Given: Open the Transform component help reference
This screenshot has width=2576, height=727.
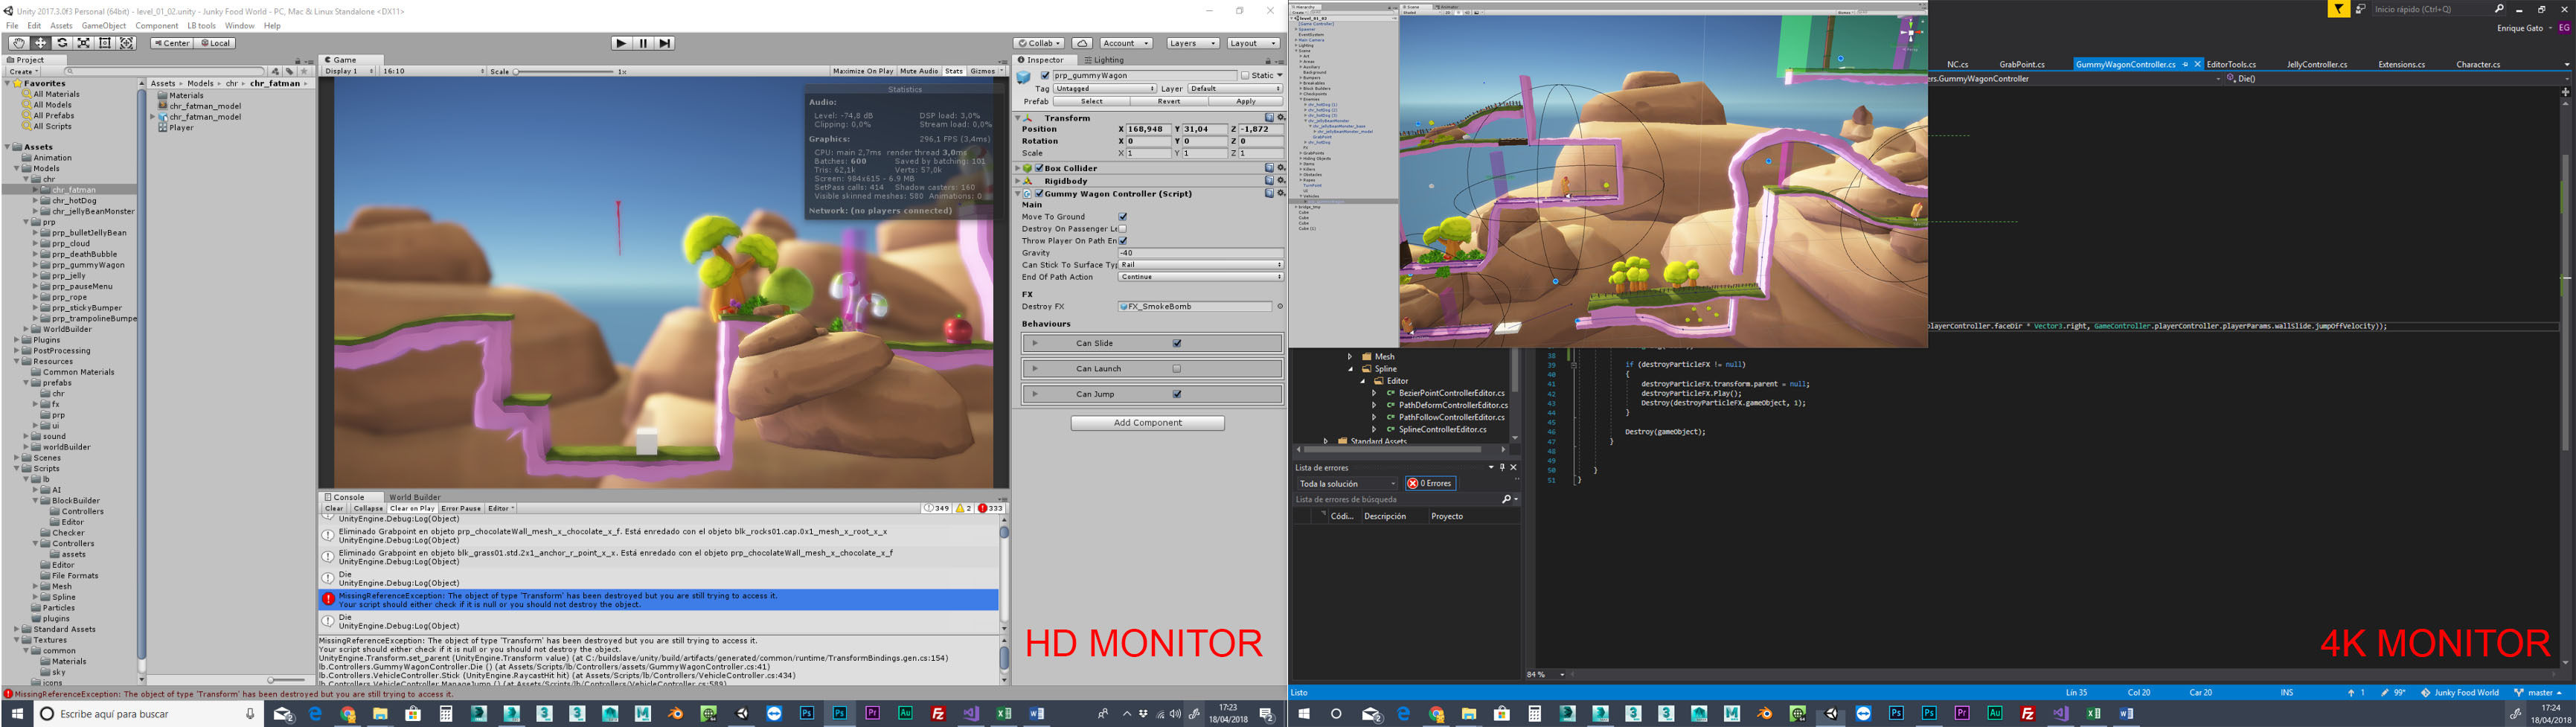Looking at the screenshot, I should 1269,118.
